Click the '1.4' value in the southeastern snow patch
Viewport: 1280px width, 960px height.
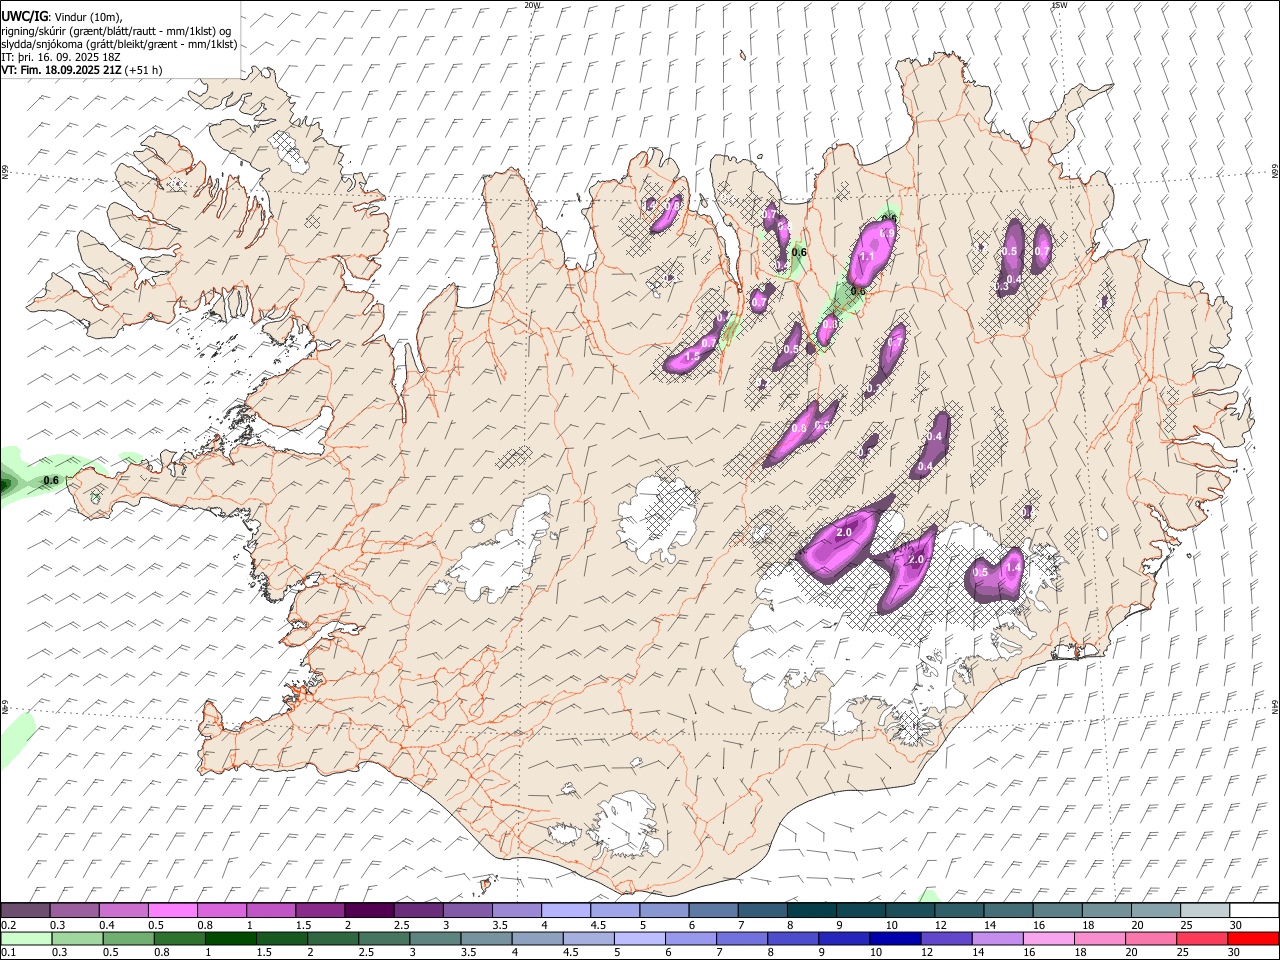pyautogui.click(x=1013, y=567)
